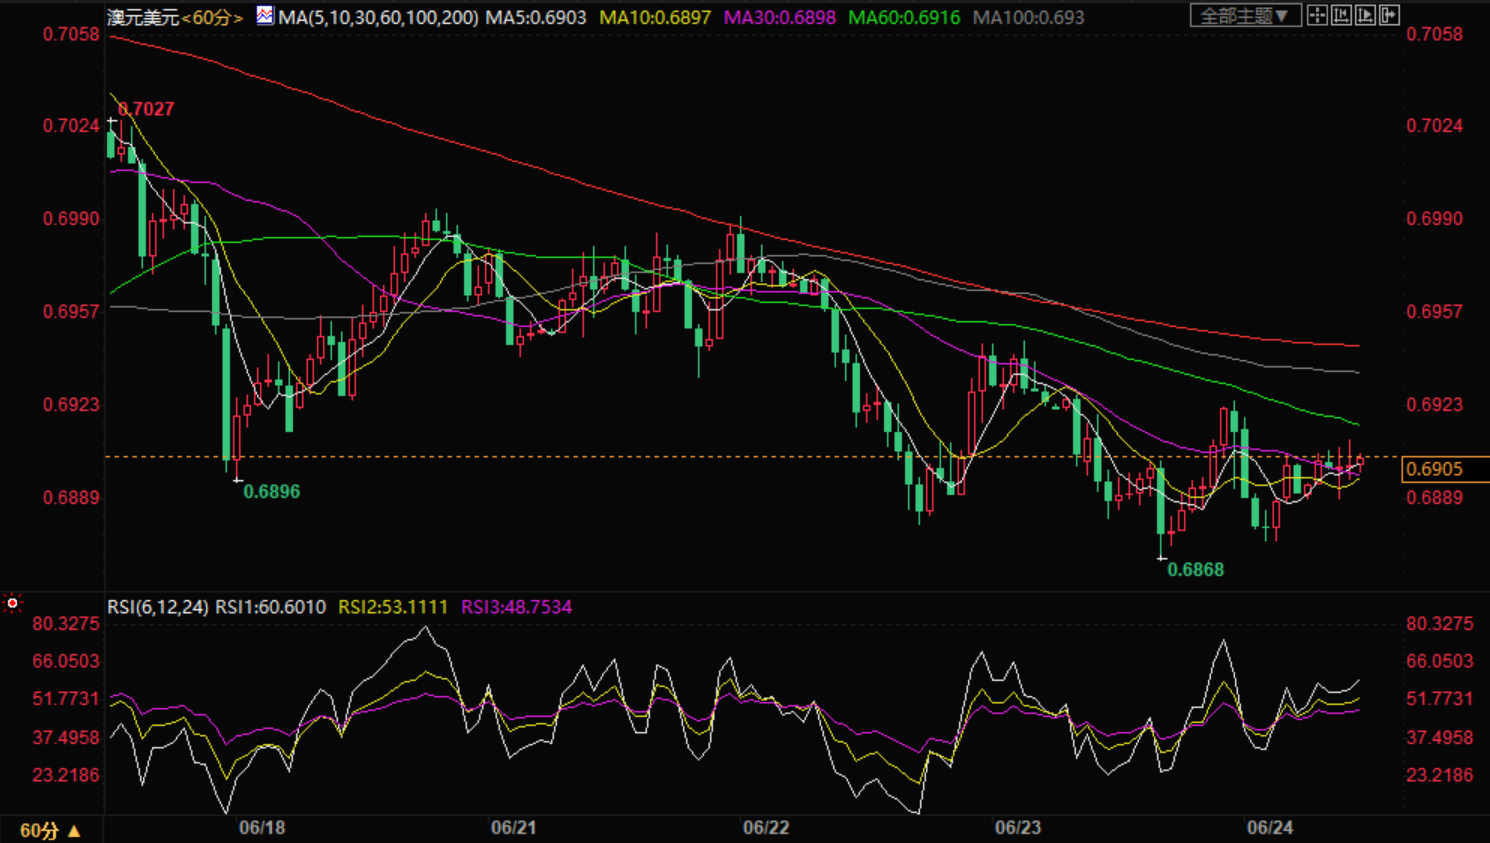
Task: Click the MA(5,10,30,60,100,200) parameters label
Action: (x=379, y=17)
